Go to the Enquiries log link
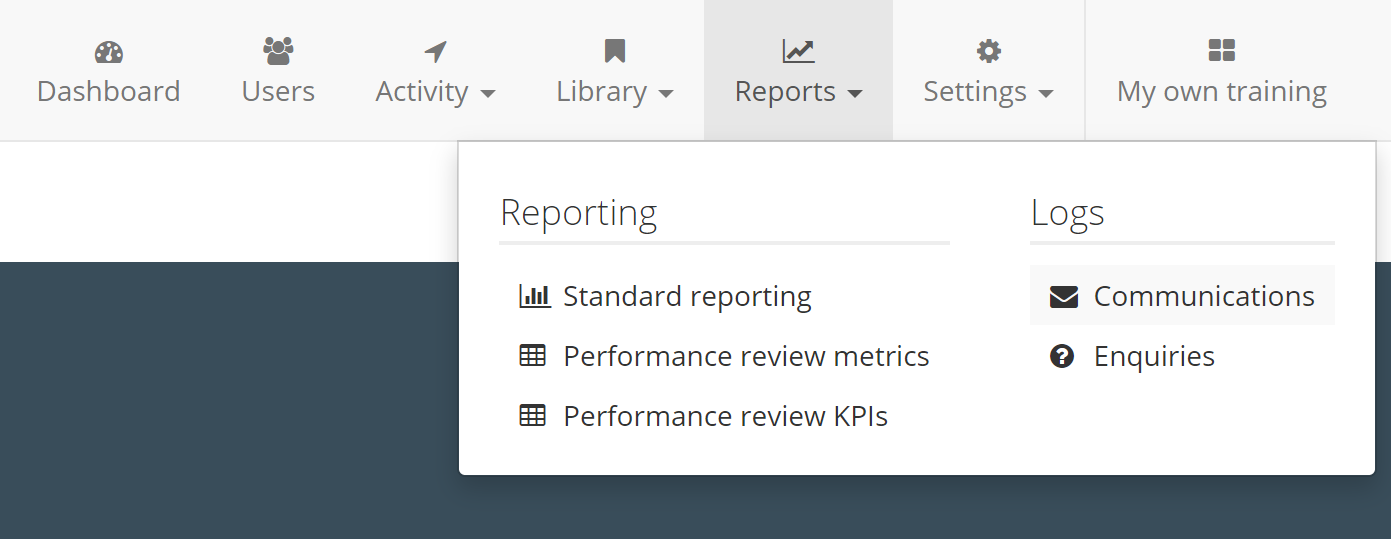This screenshot has height=539, width=1391. (1154, 357)
